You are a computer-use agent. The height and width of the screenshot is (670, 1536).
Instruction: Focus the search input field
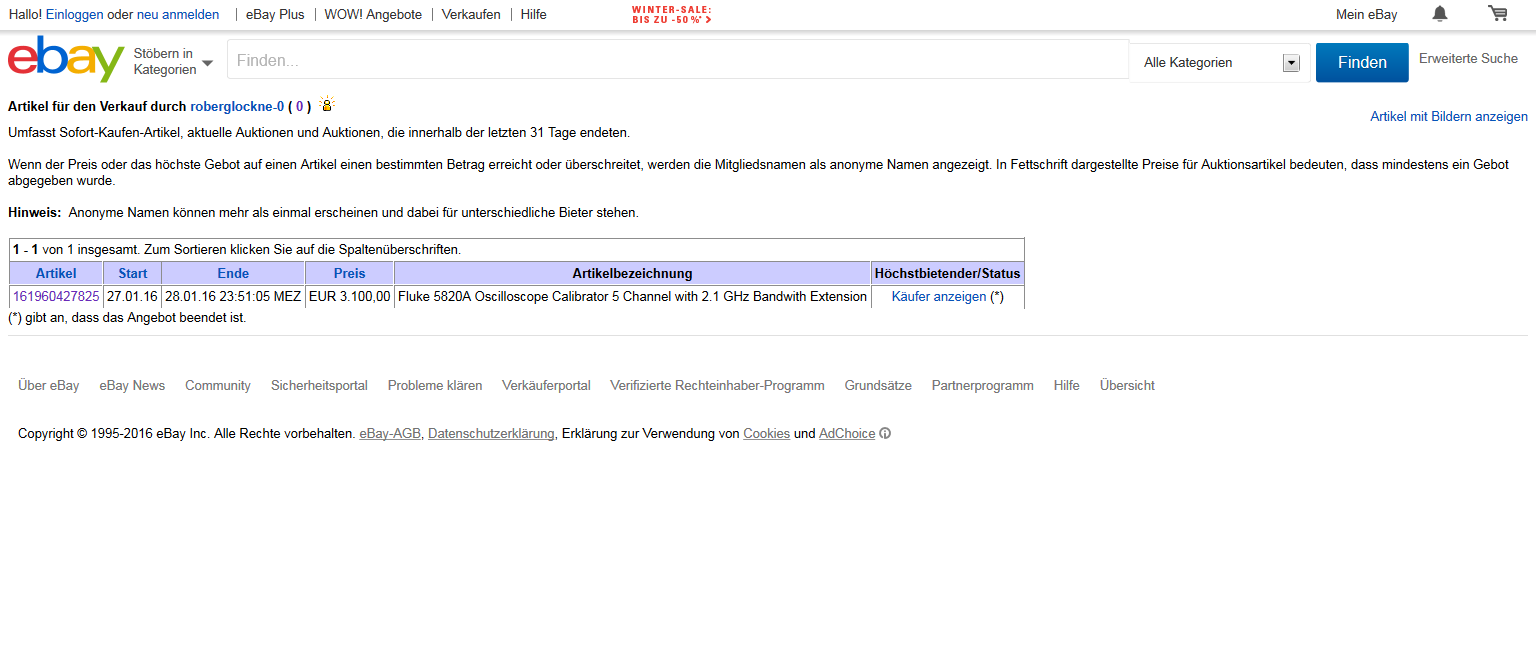click(678, 61)
